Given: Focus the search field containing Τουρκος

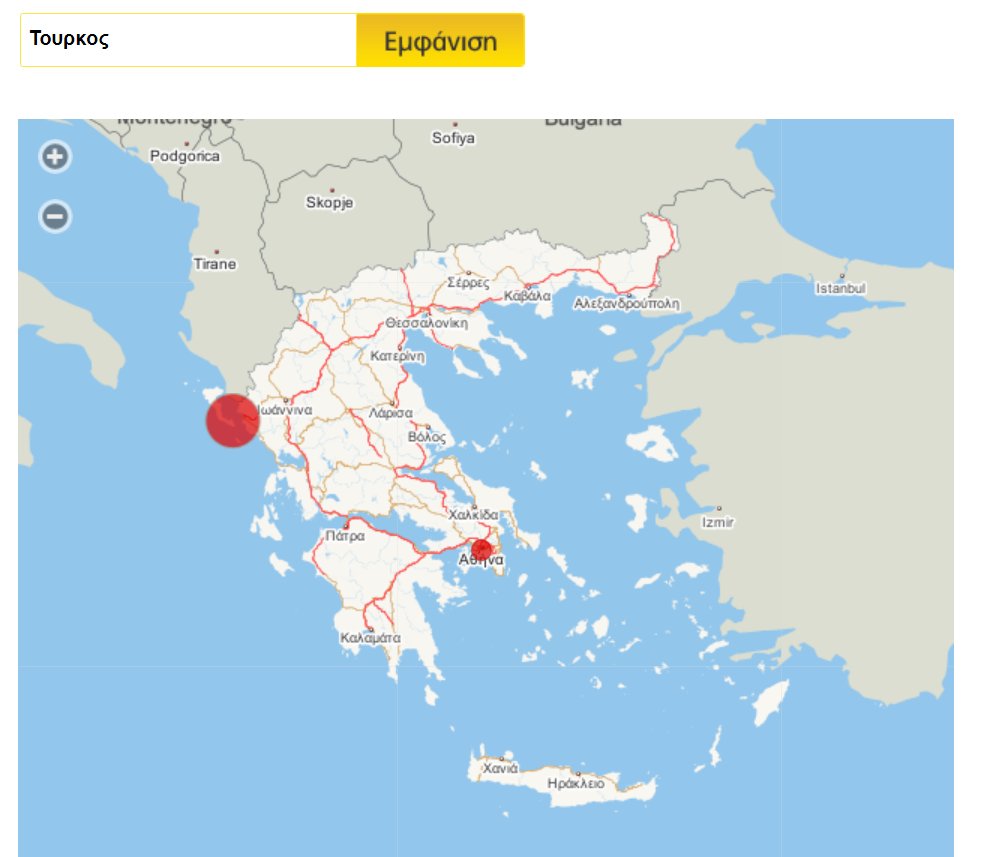Looking at the screenshot, I should (188, 40).
